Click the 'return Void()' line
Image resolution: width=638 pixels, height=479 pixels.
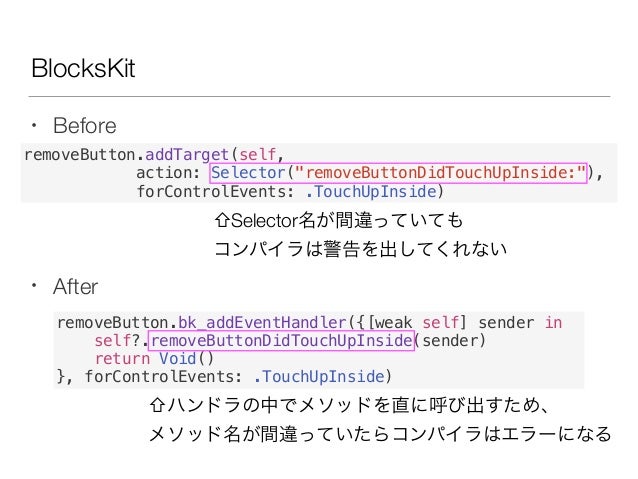point(154,359)
